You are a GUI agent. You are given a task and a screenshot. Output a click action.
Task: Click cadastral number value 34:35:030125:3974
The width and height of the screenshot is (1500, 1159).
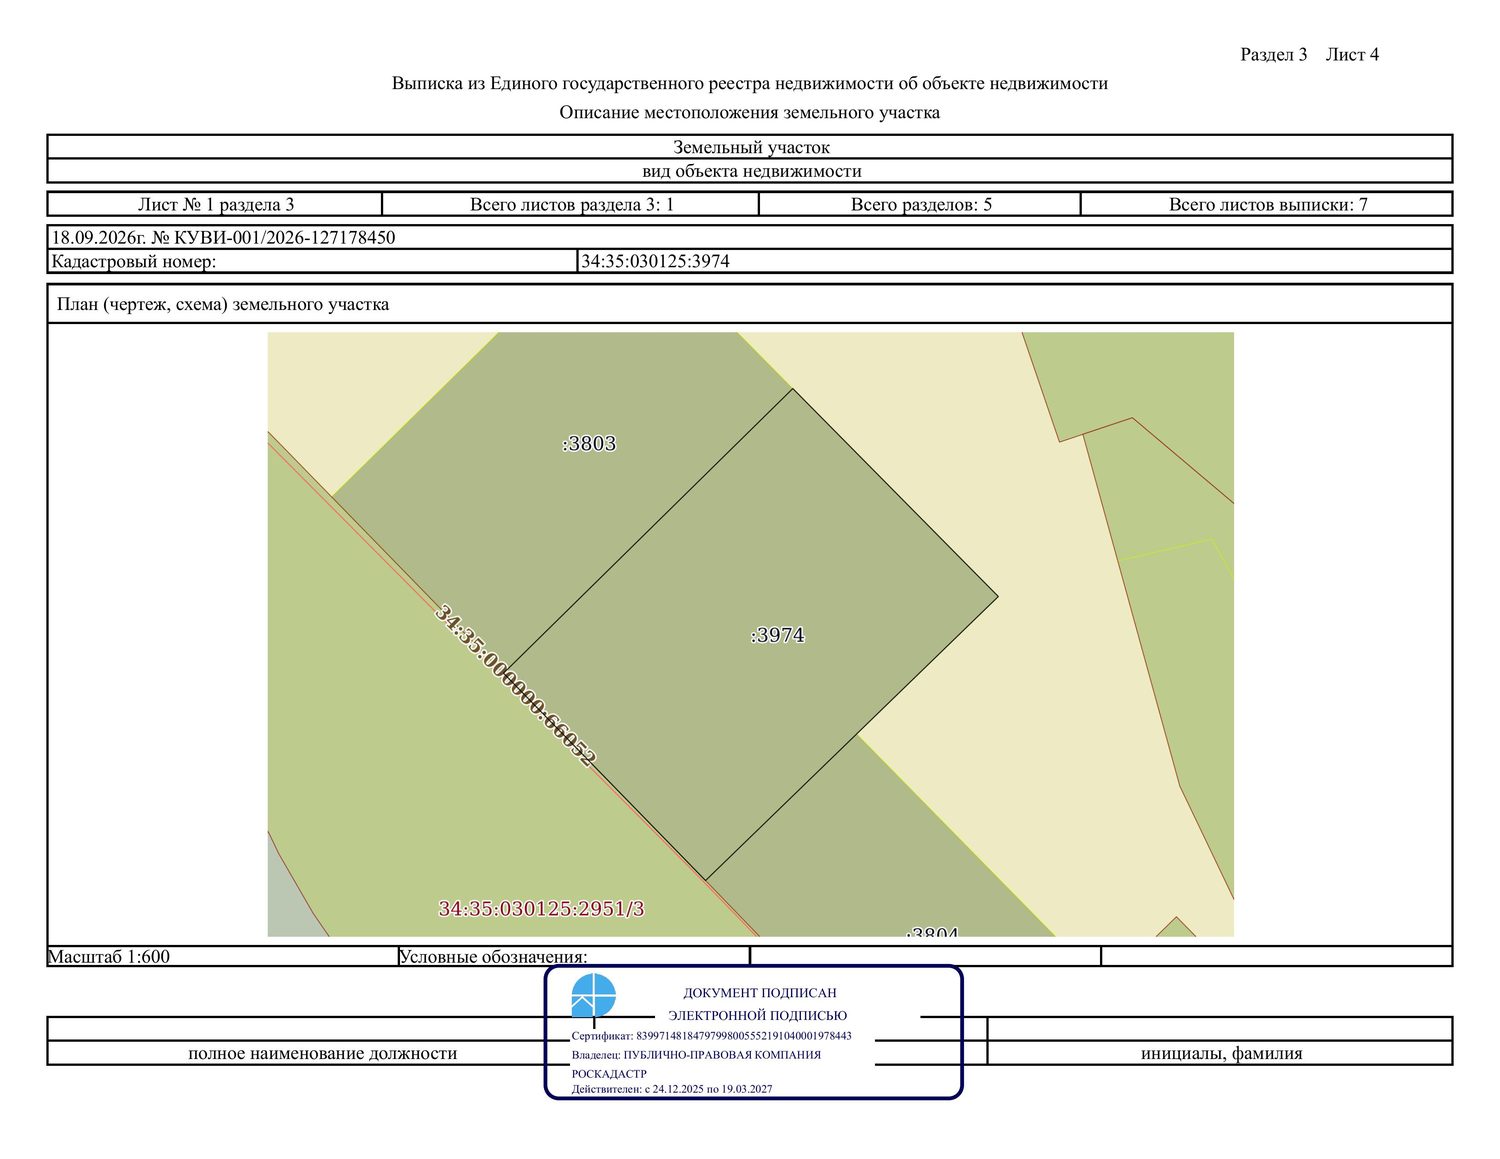pyautogui.click(x=656, y=261)
